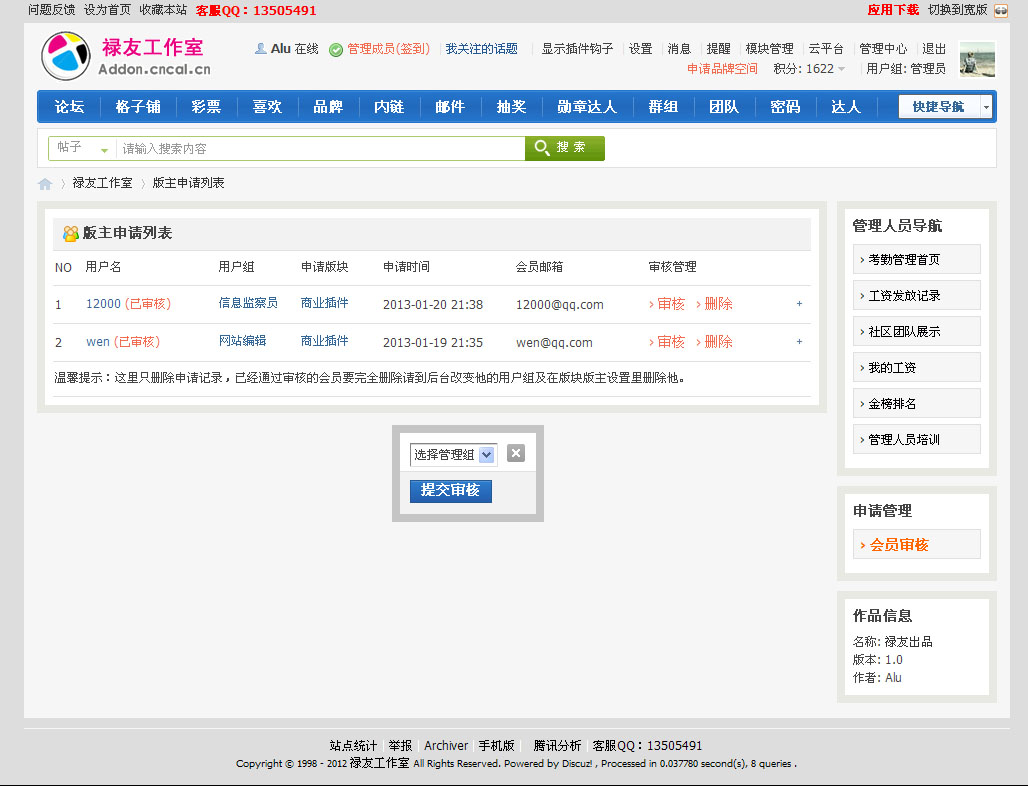Click the green 搜索 search button
Viewport: 1028px width, 786px height.
[x=565, y=148]
